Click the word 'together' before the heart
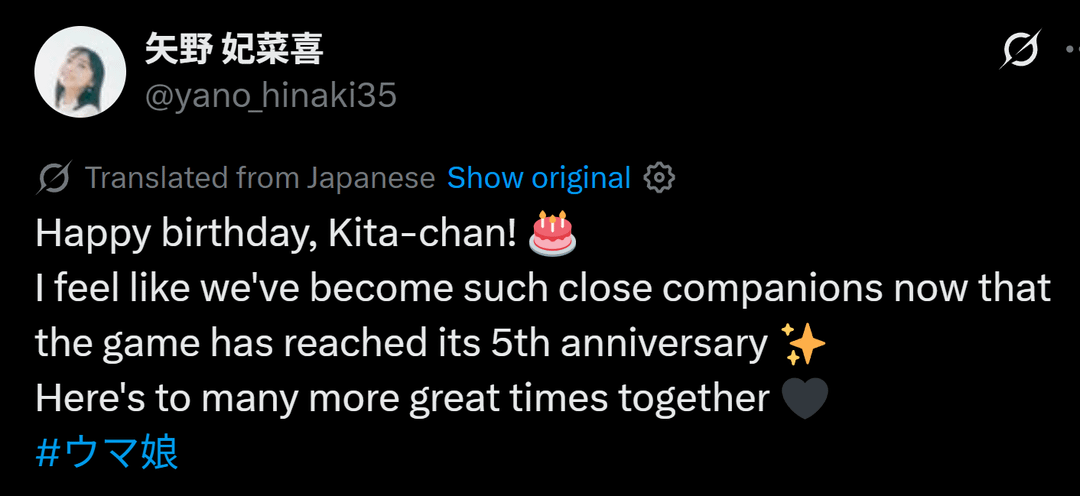This screenshot has height=496, width=1080. pos(694,399)
